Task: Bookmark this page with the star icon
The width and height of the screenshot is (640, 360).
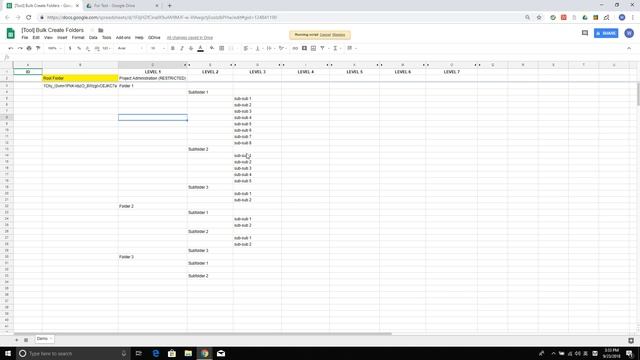Action: 539,18
